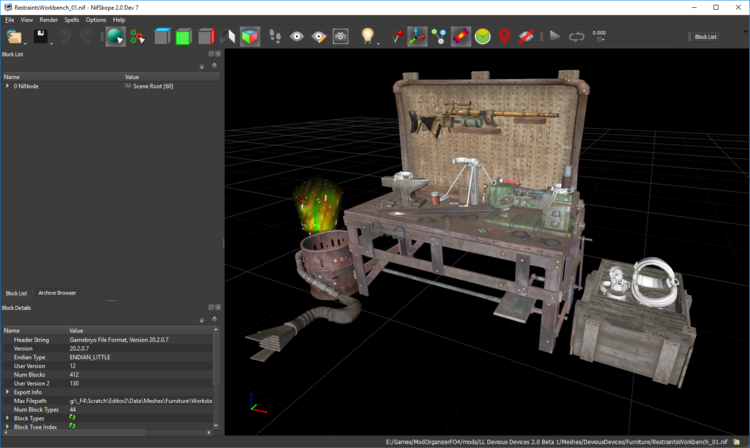Open save file dropdown arrow

coord(51,44)
